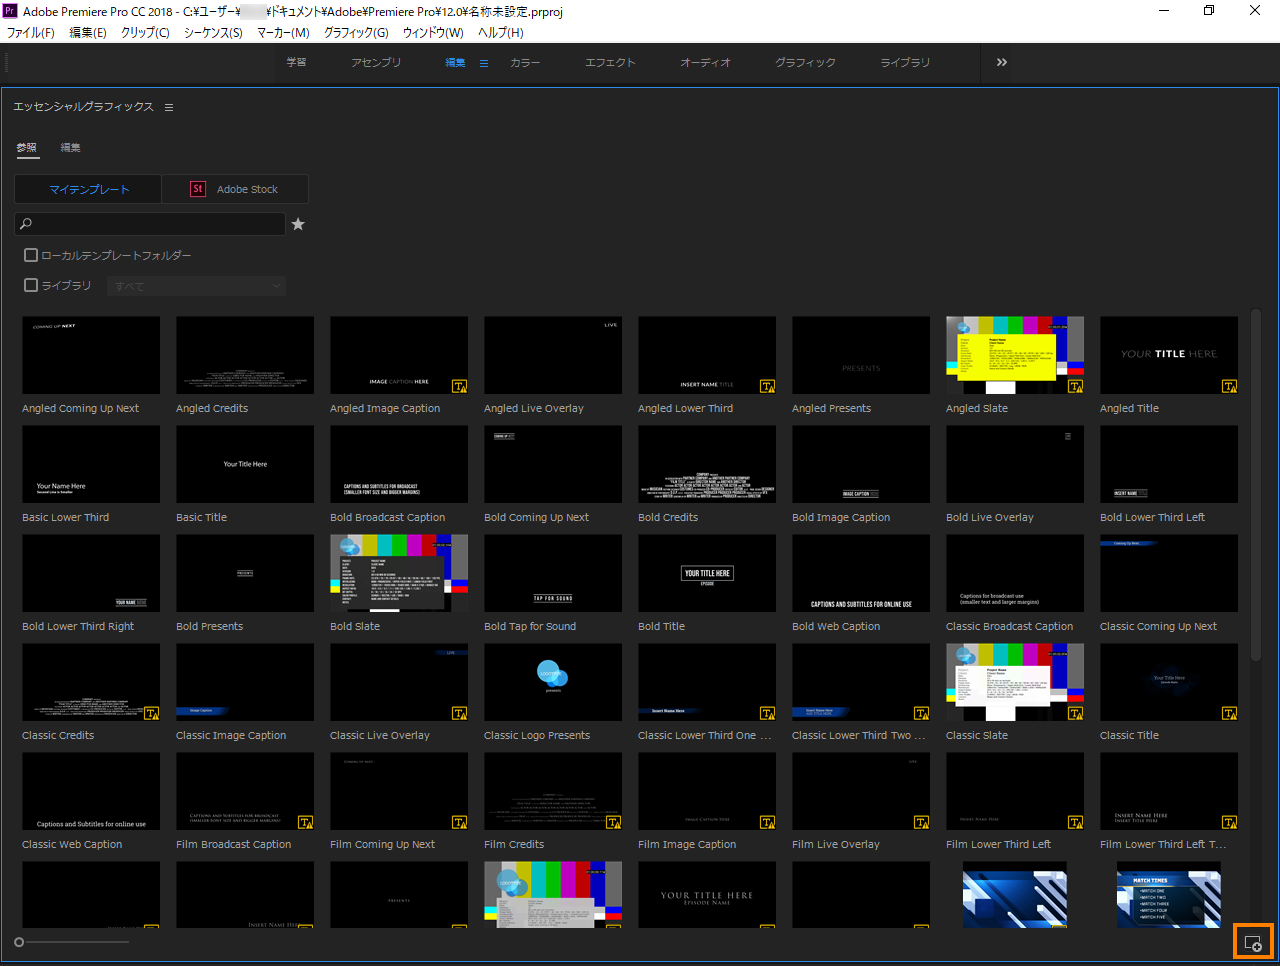Select the 編集 tab beside 参照

(x=70, y=148)
